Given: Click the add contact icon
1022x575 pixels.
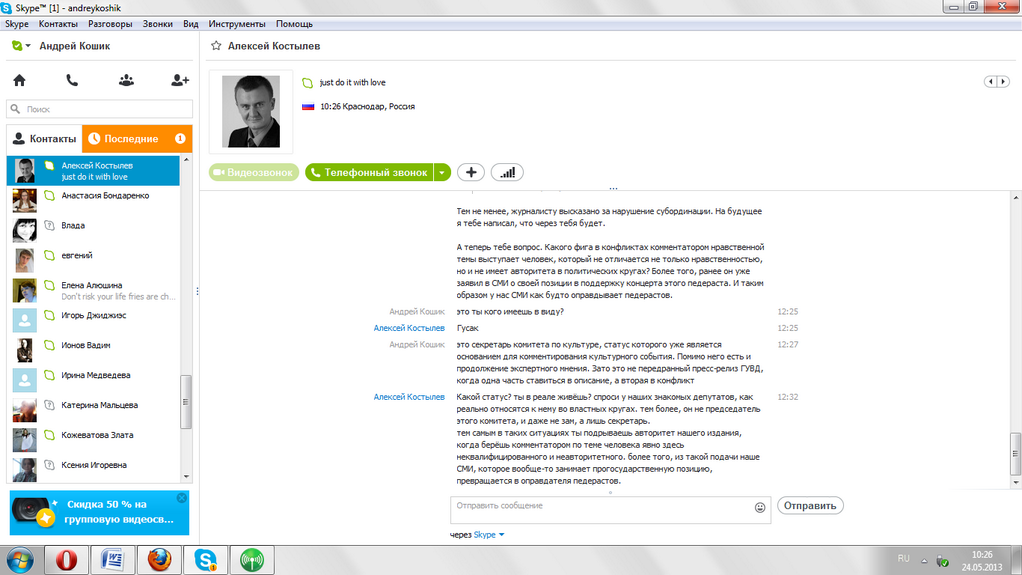Looking at the screenshot, I should pyautogui.click(x=180, y=80).
